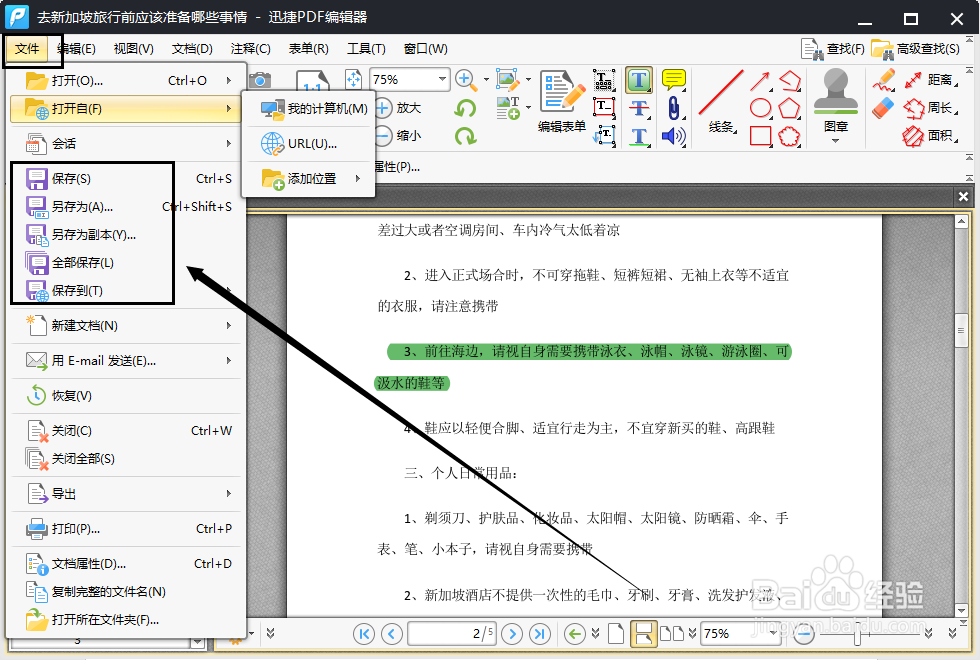The width and height of the screenshot is (980, 660).
Task: Click the green go back view arrow
Action: [574, 634]
